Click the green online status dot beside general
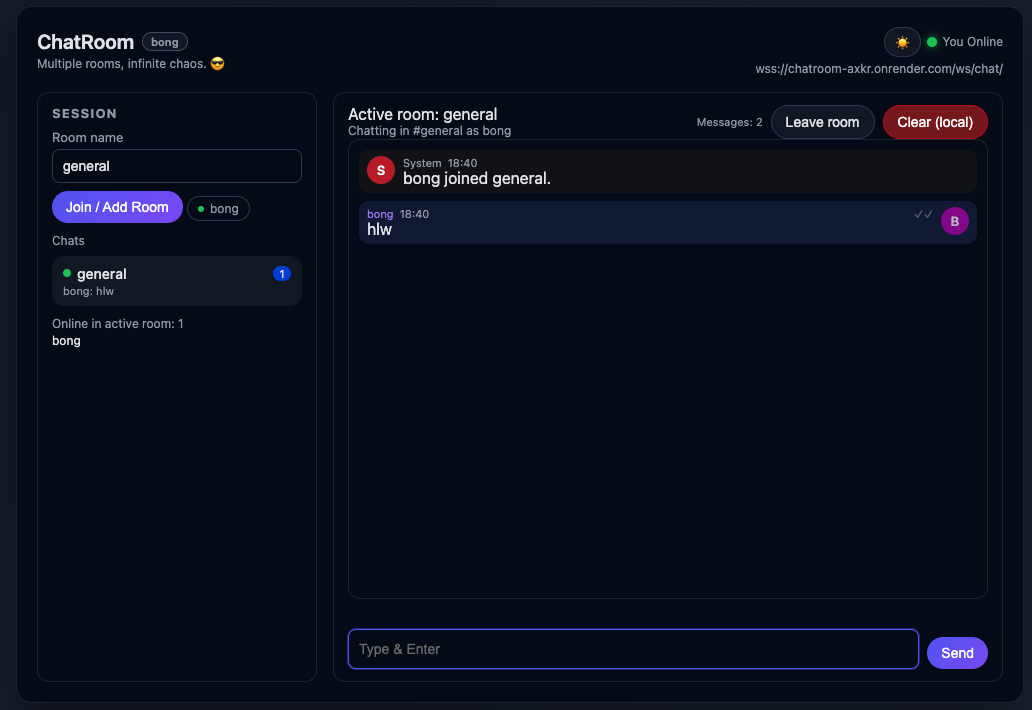 click(68, 273)
